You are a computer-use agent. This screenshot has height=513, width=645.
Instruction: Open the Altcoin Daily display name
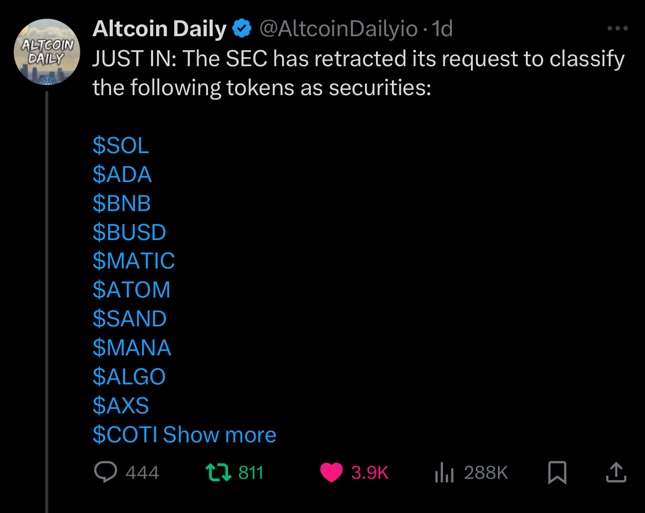tap(159, 29)
